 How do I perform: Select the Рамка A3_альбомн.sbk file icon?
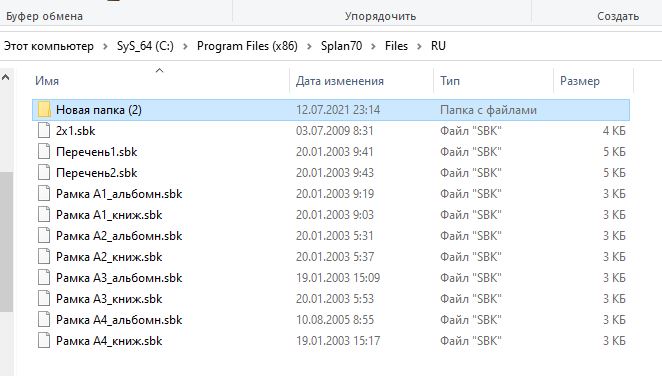[44, 278]
